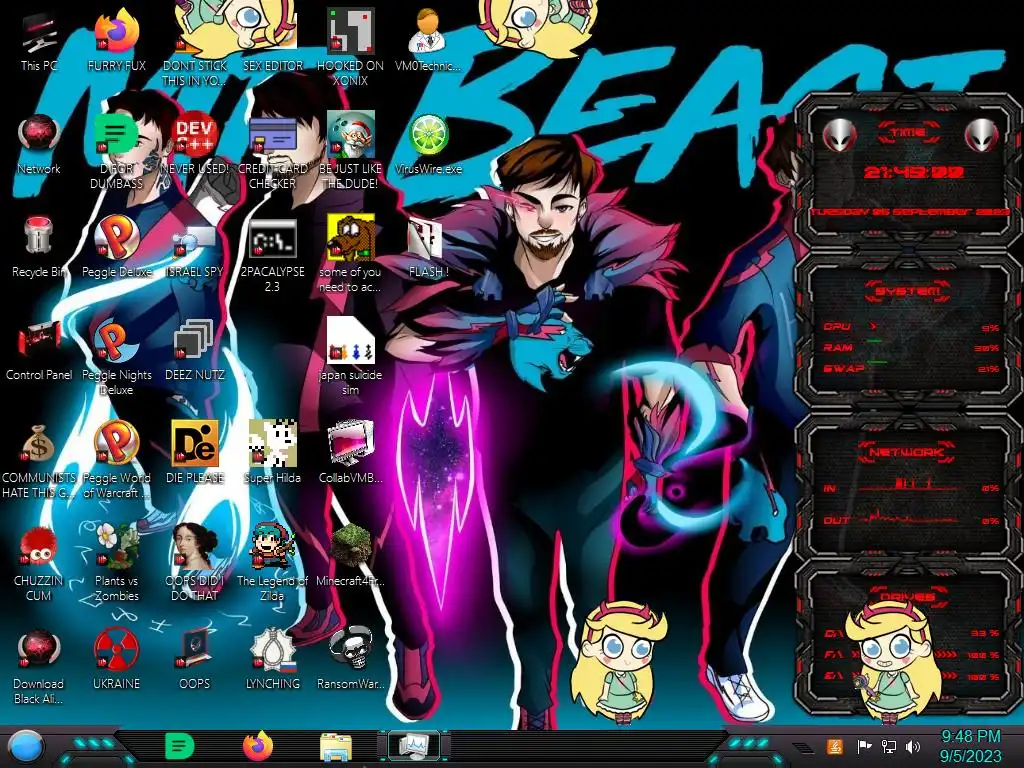
Task: Open the DEEZ NUTZ shortcut
Action: point(195,351)
